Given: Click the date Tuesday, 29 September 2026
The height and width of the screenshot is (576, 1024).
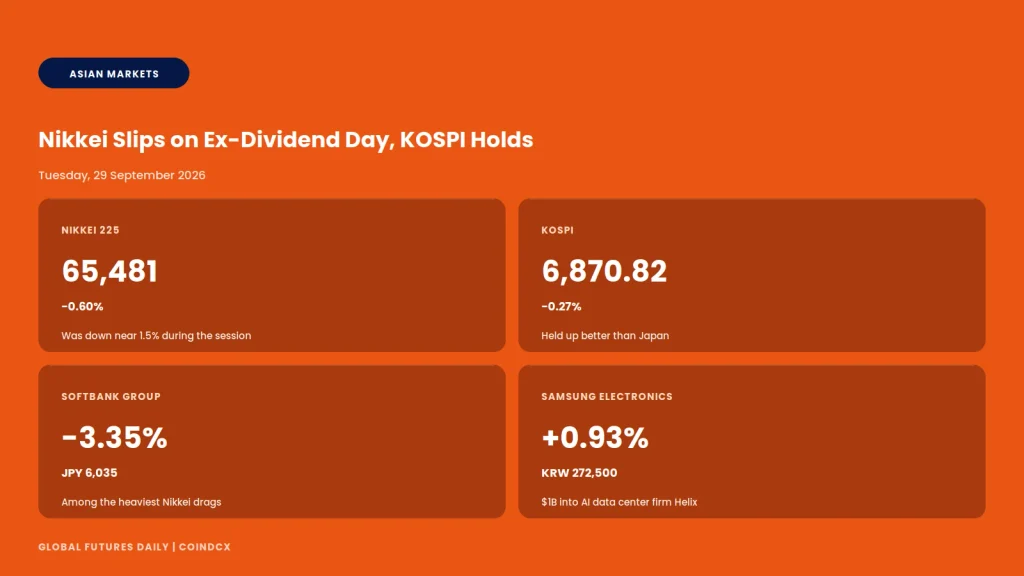Looking at the screenshot, I should tap(121, 175).
